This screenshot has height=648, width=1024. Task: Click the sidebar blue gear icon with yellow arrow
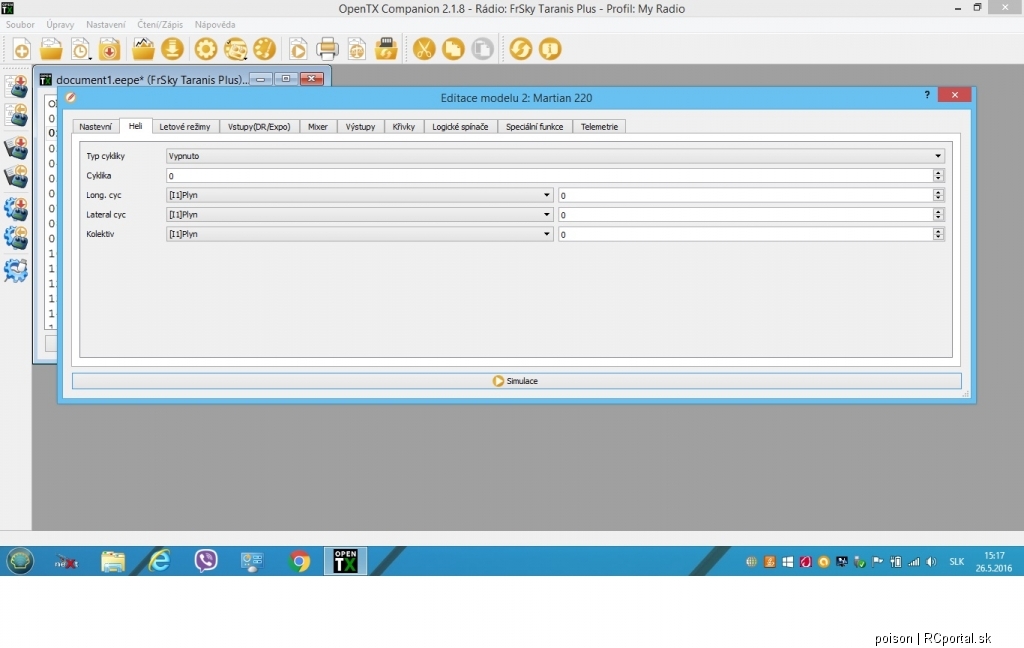[16, 238]
